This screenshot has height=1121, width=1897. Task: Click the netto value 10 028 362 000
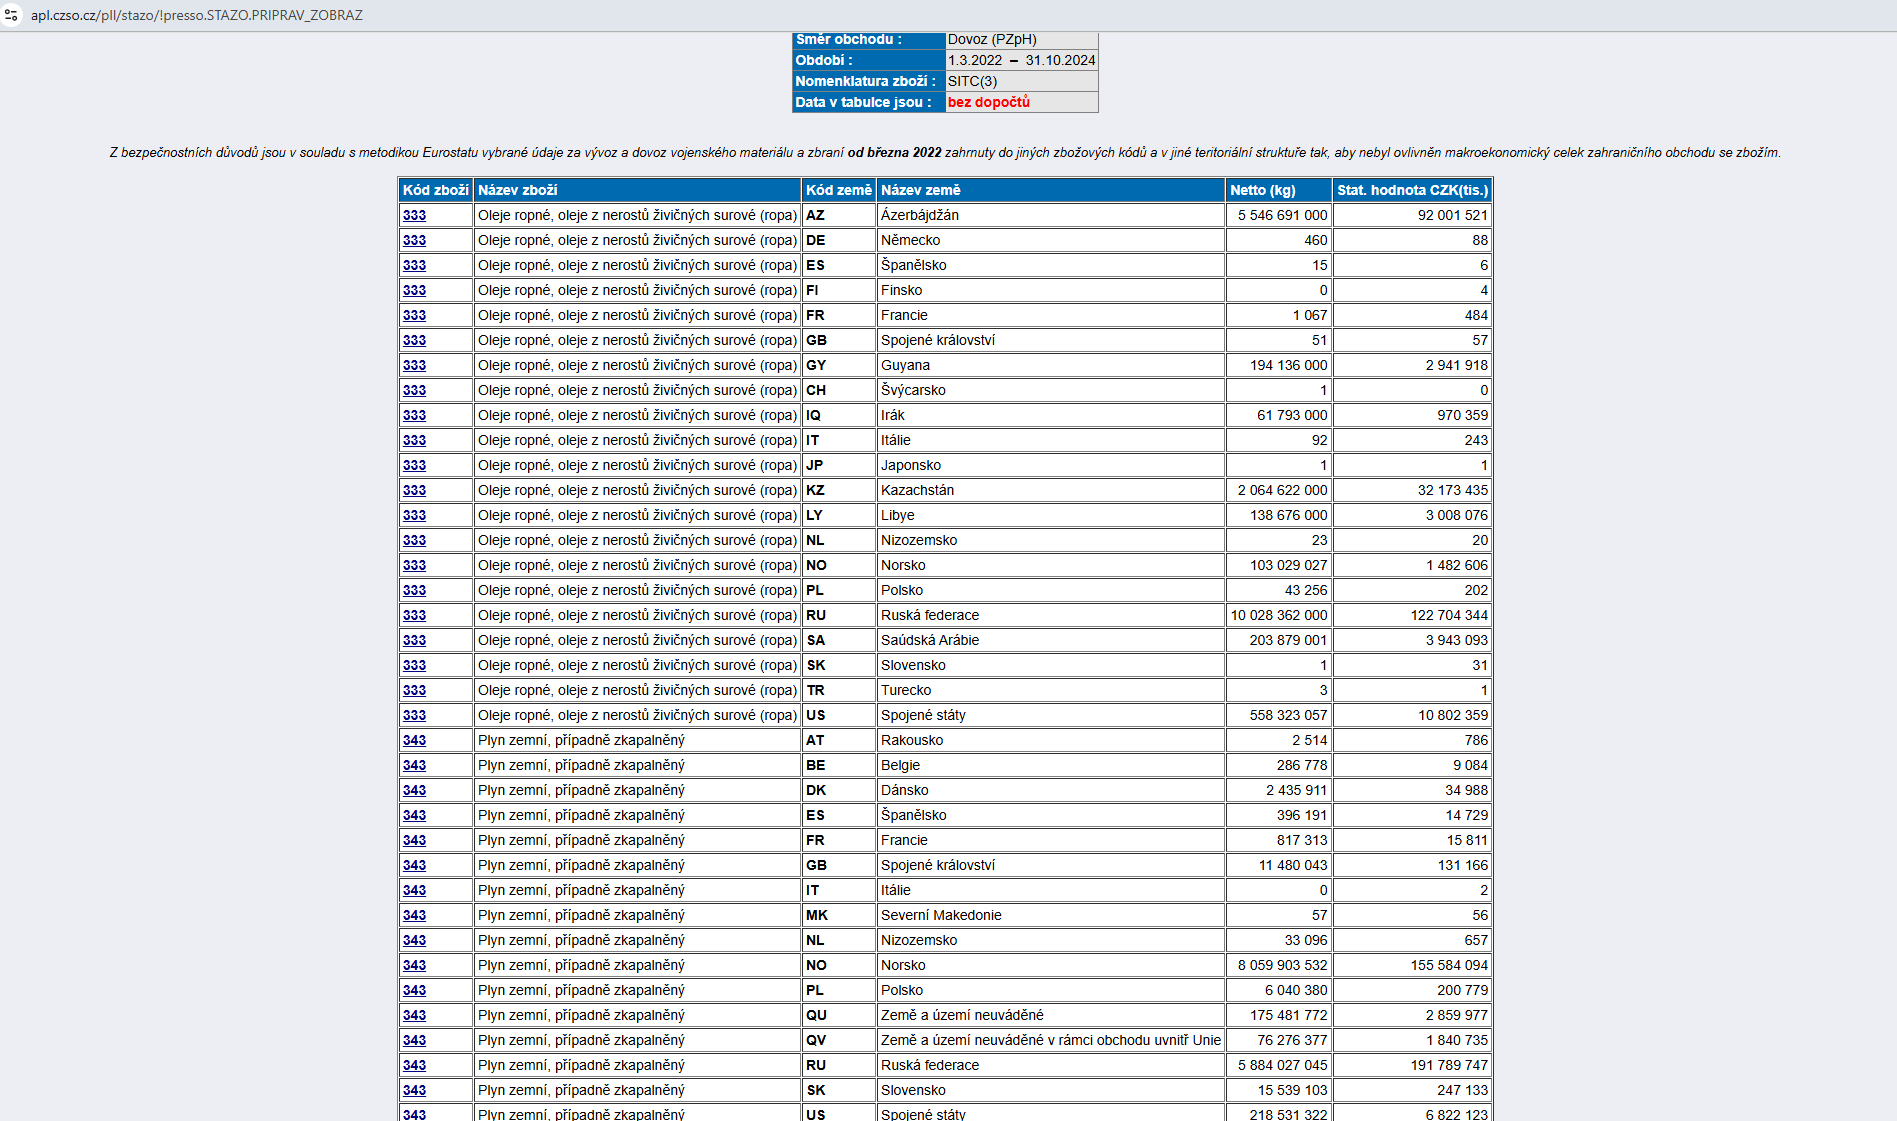point(1279,615)
